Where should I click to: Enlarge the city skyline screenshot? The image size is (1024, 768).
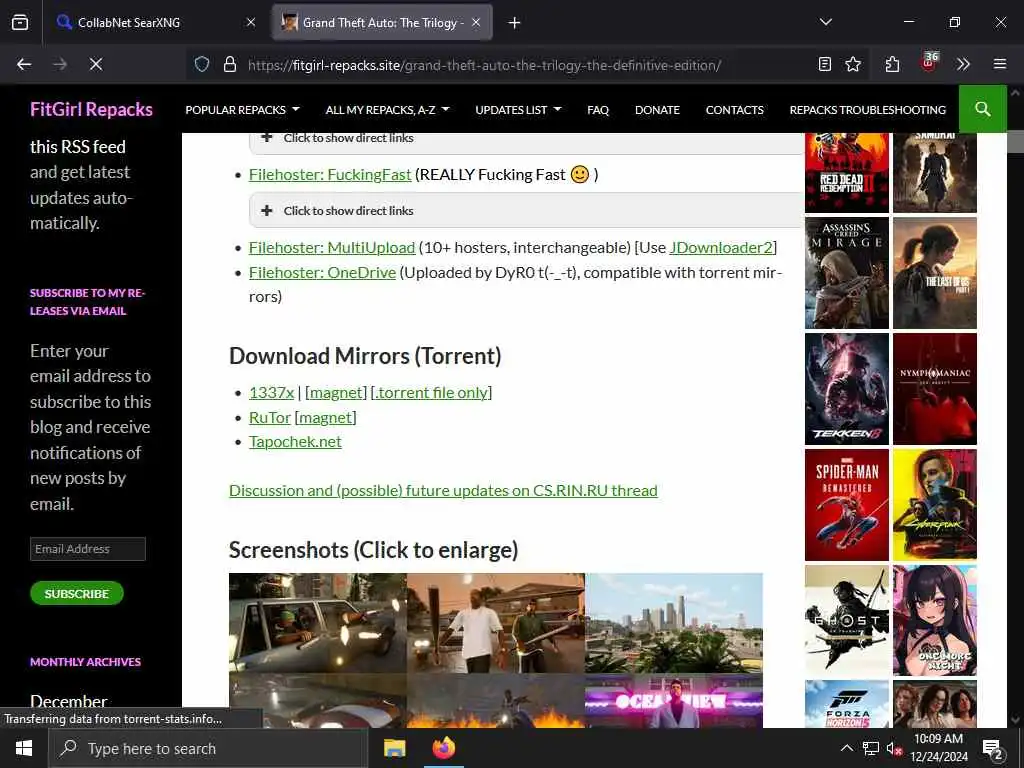(674, 623)
